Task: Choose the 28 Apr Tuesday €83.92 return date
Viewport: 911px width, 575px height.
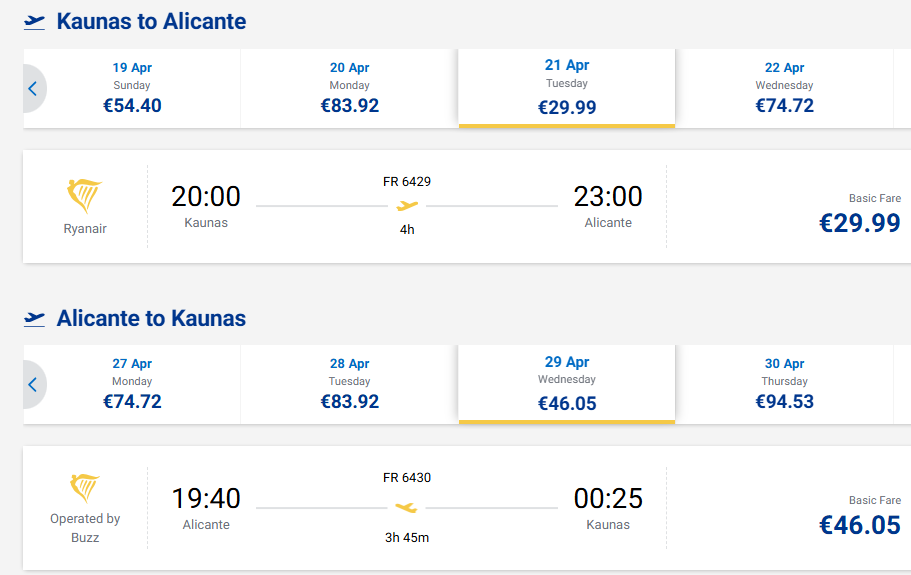Action: coord(349,384)
